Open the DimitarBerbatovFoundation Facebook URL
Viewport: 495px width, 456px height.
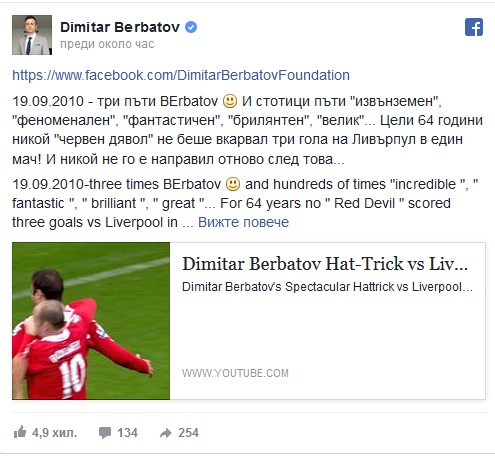pyautogui.click(x=181, y=75)
